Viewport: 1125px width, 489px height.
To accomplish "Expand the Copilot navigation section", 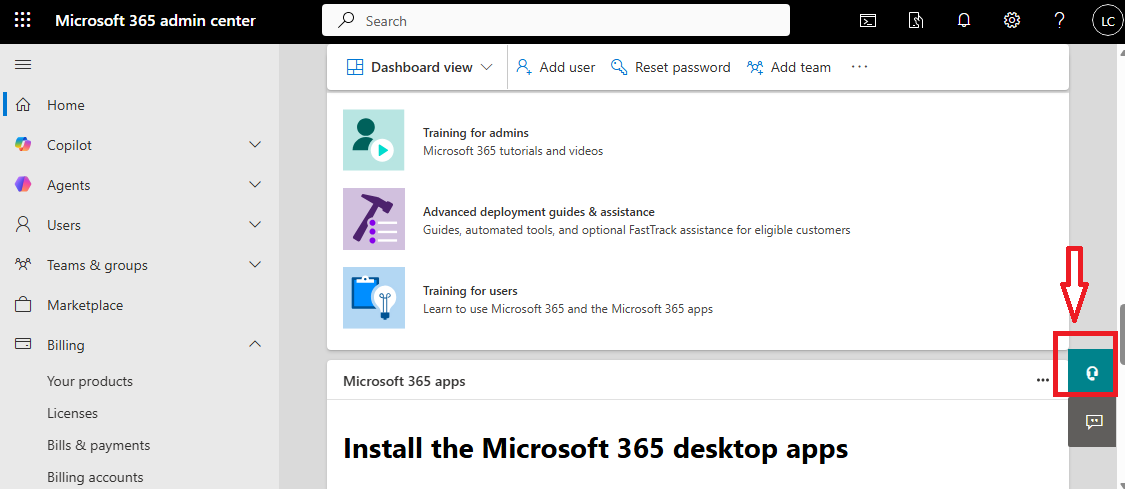I will pyautogui.click(x=255, y=145).
